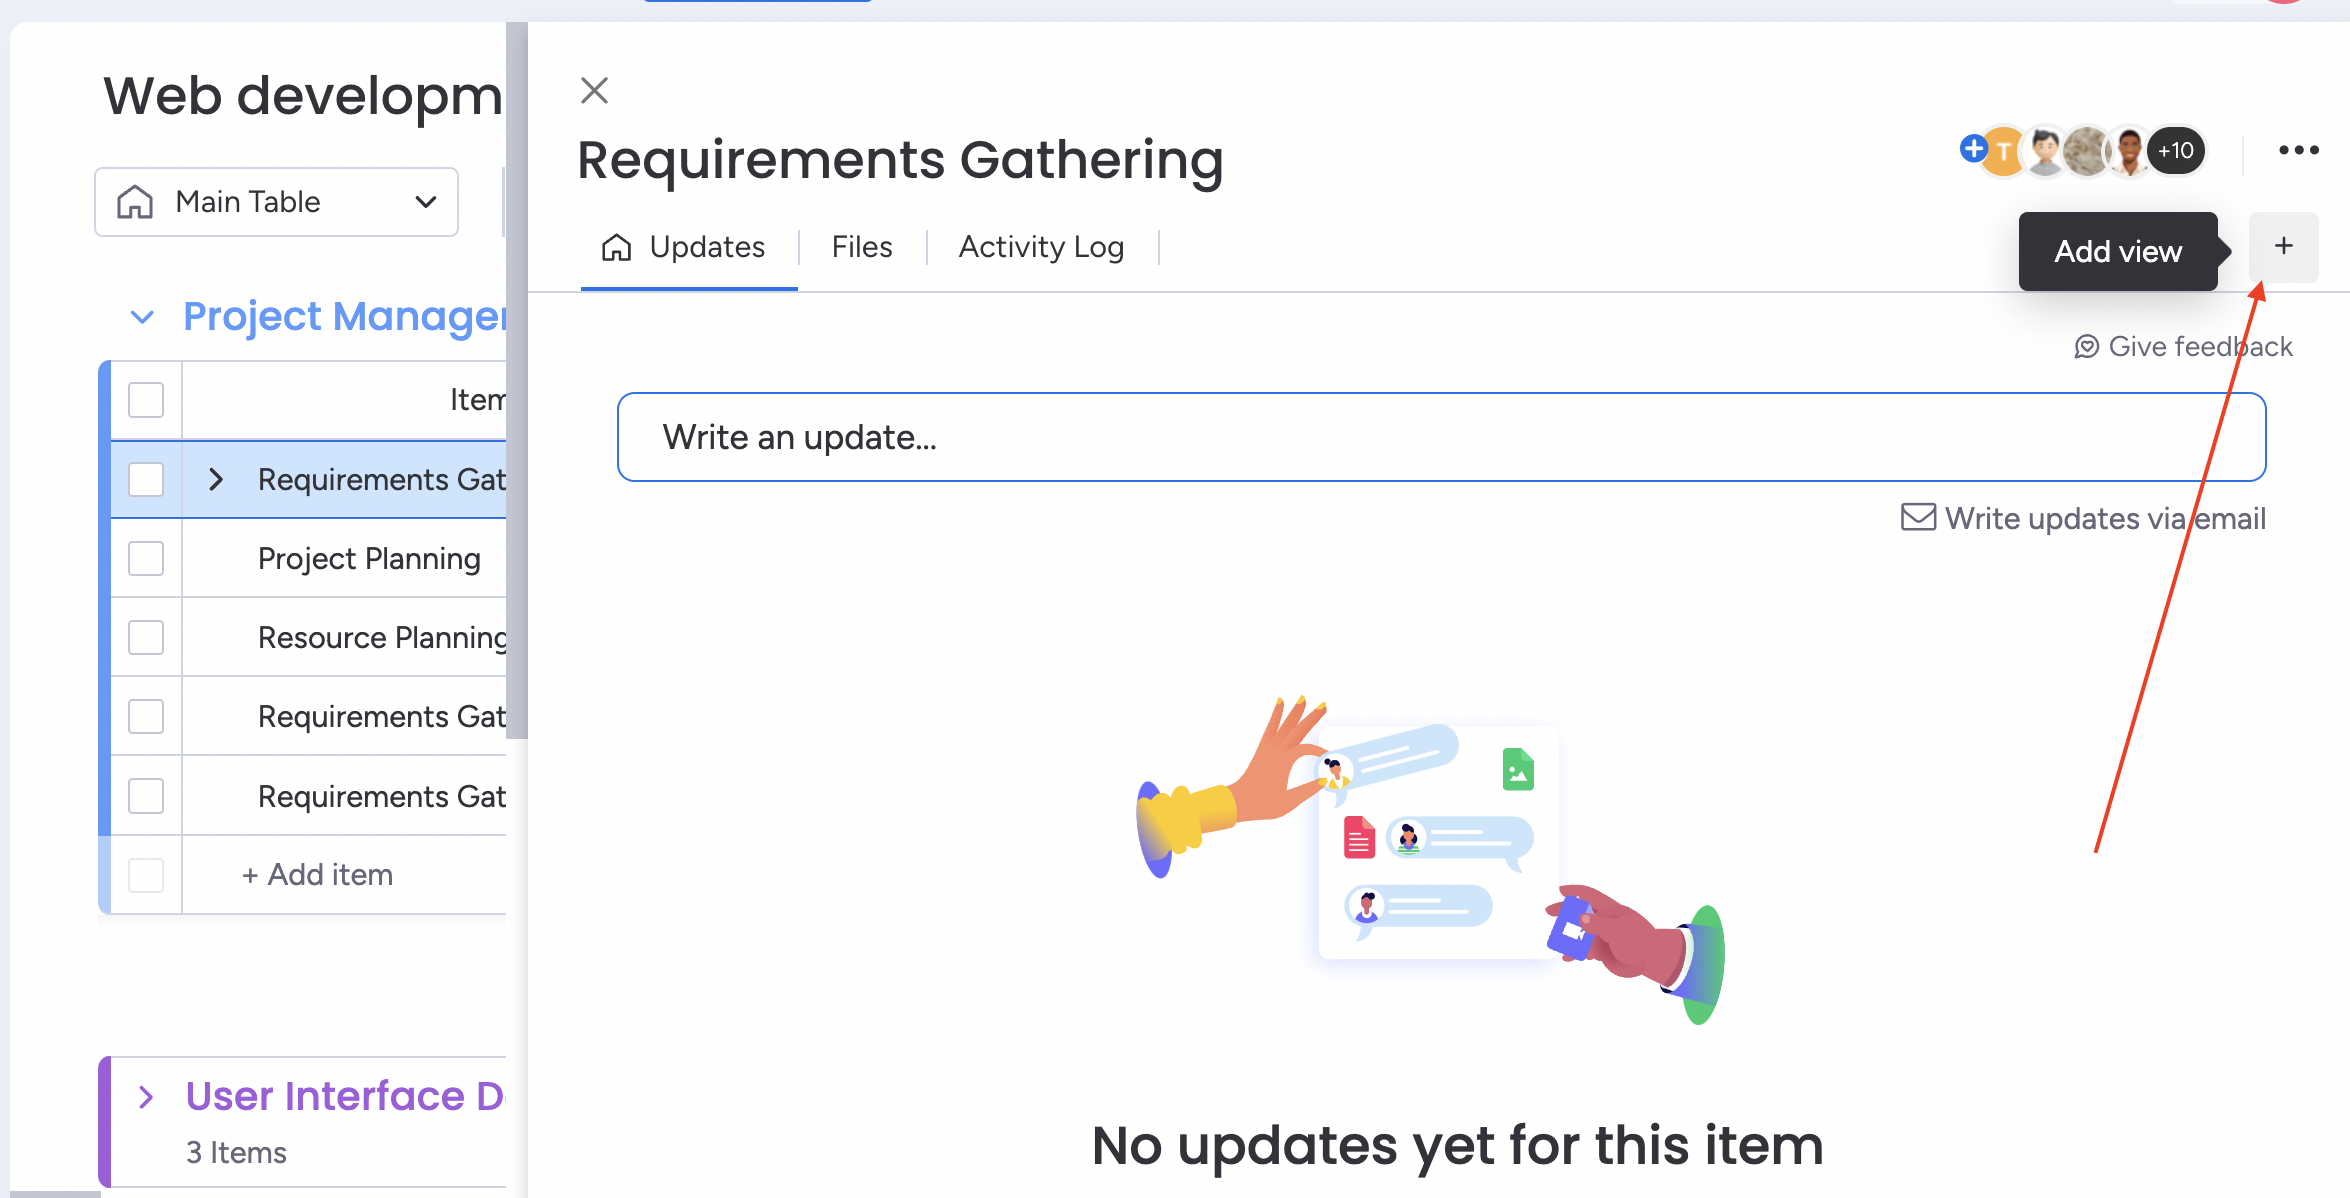The height and width of the screenshot is (1198, 2350).
Task: Open the three-dot options menu
Action: point(2297,150)
